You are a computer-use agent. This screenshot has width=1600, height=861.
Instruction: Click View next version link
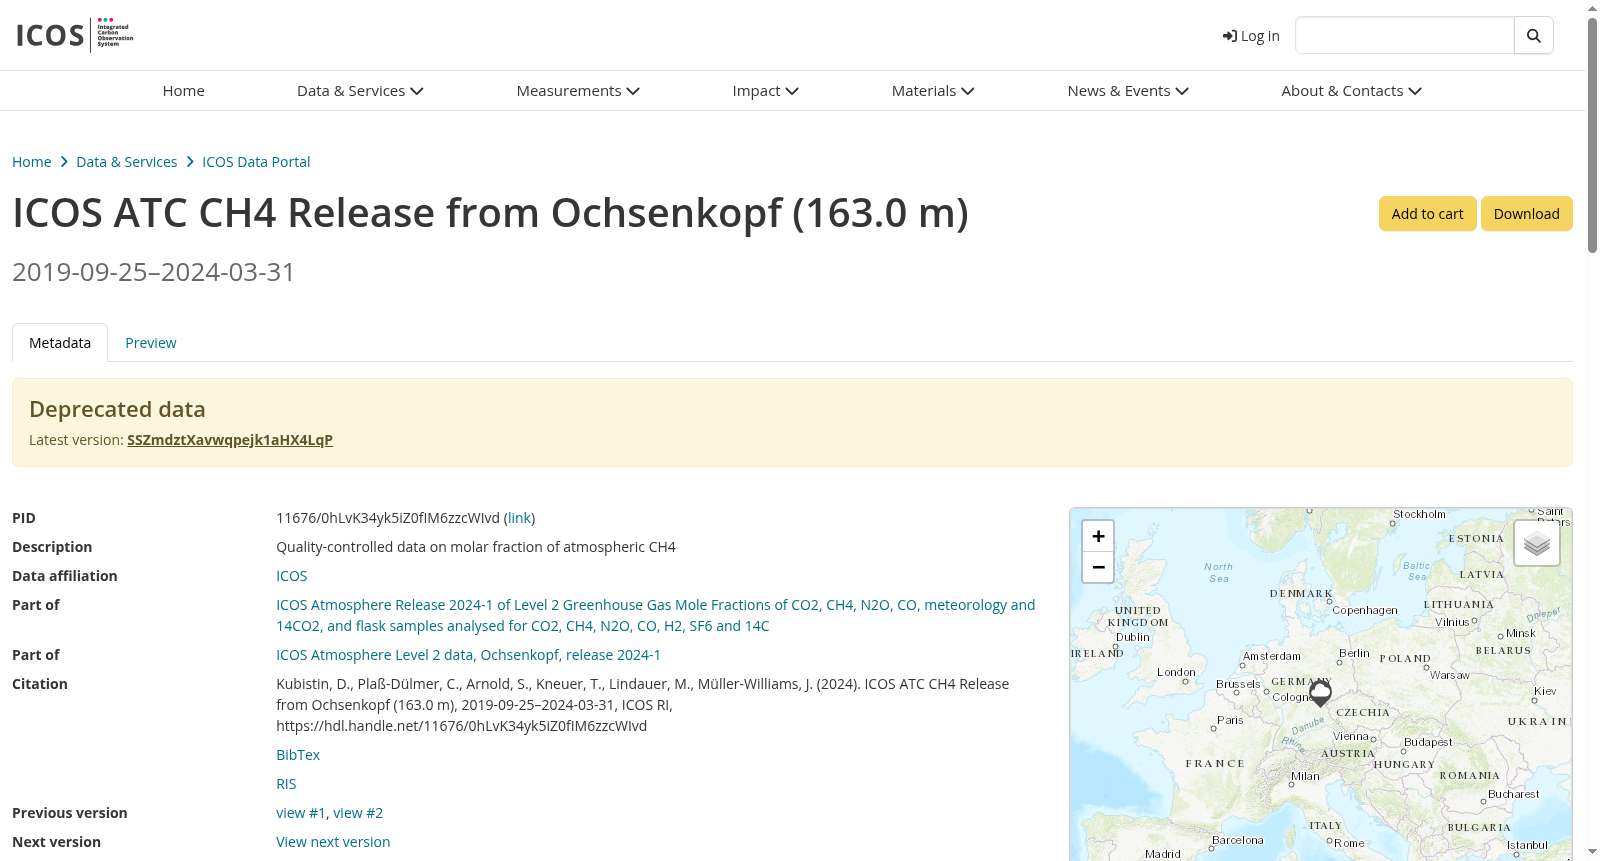pyautogui.click(x=333, y=842)
